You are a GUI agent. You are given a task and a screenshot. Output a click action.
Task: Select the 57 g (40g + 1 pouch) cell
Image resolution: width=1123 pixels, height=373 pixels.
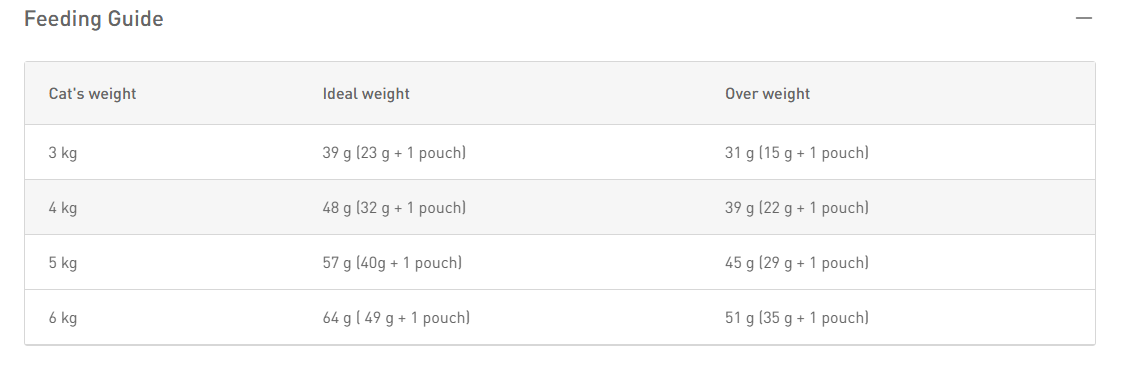(392, 263)
